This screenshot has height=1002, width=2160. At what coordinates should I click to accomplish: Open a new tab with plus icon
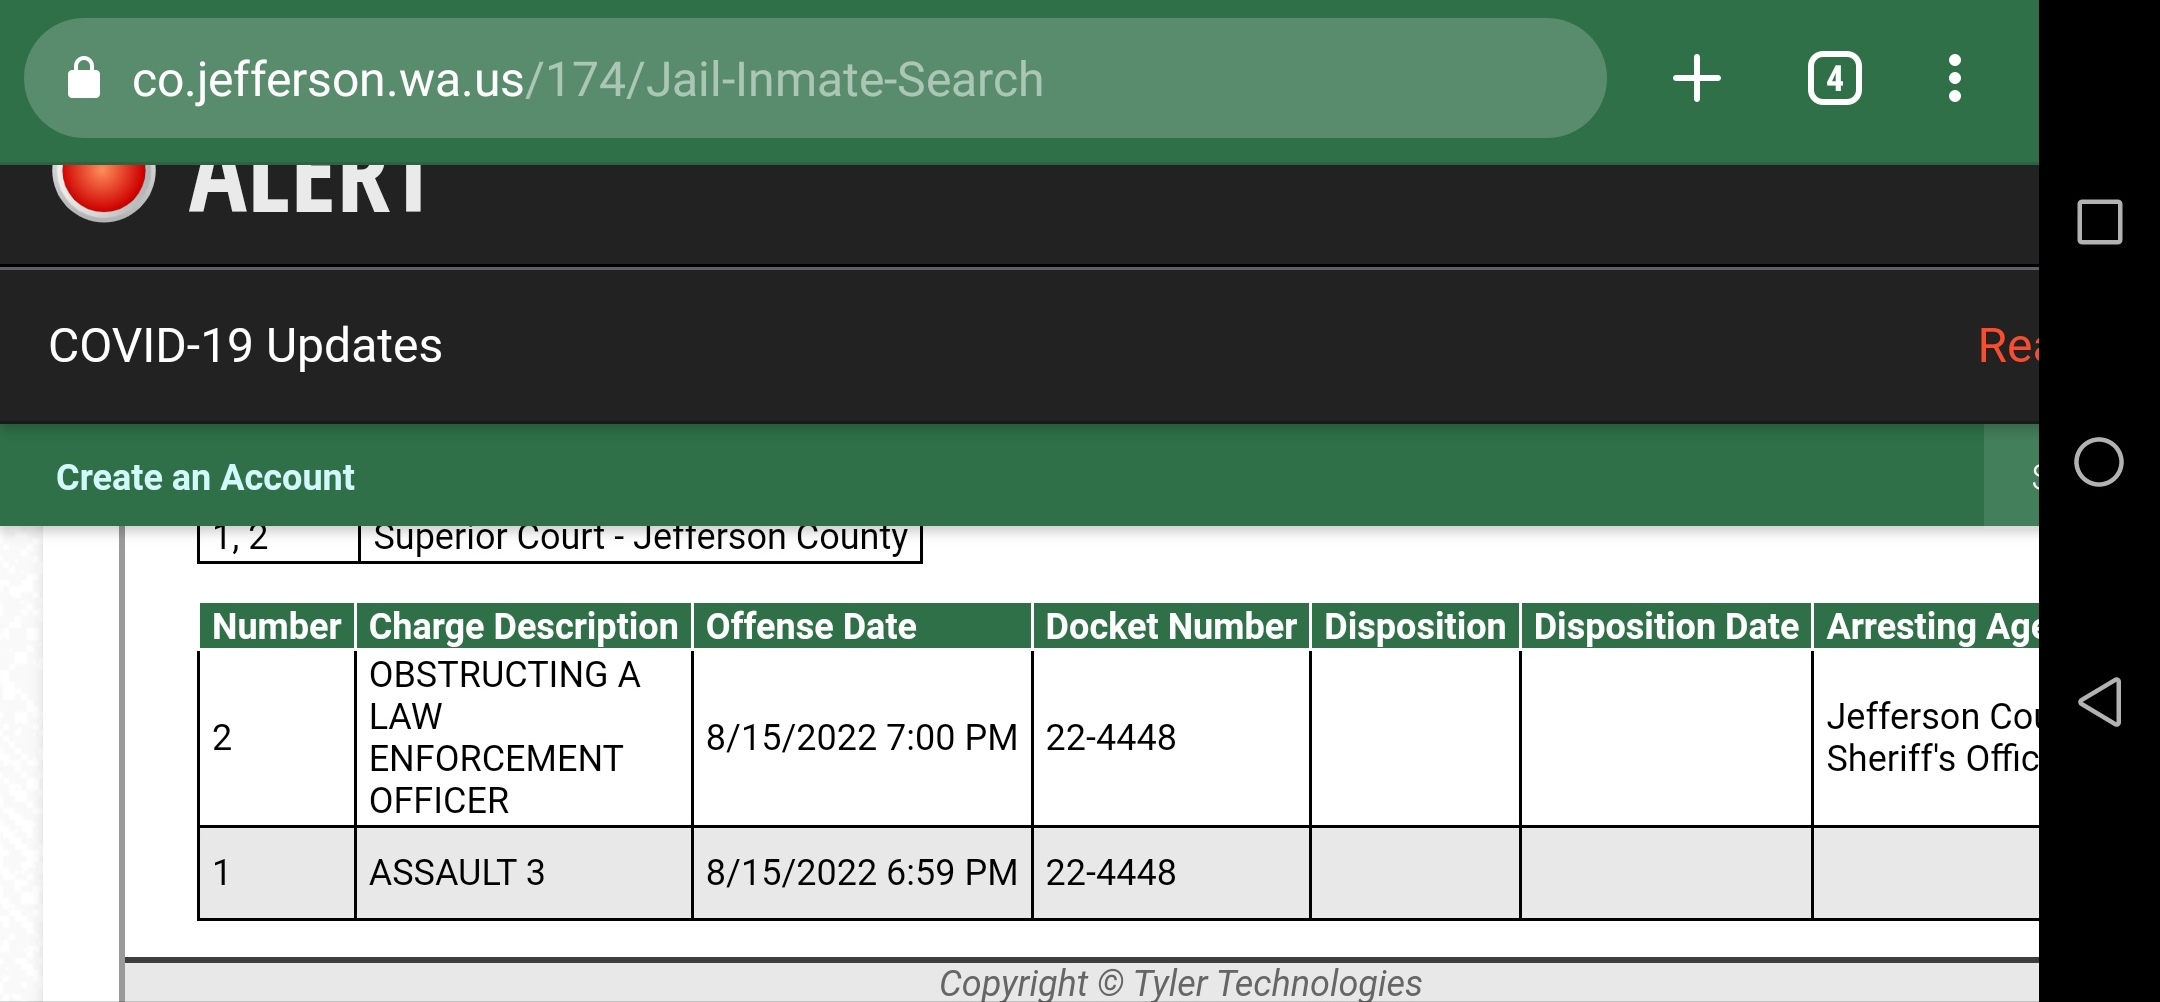[x=1697, y=78]
